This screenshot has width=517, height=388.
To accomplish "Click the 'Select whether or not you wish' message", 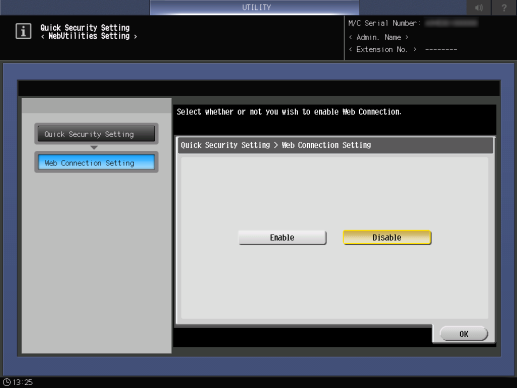I will (x=289, y=112).
